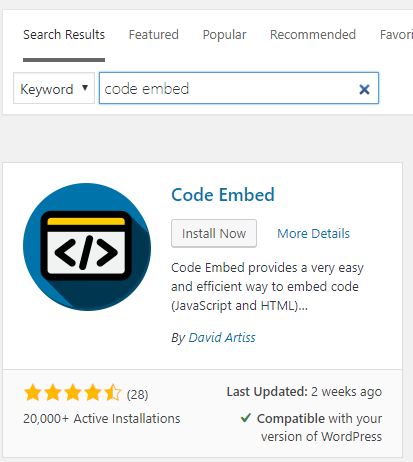Install the Code Embed plugin now

pos(214,233)
